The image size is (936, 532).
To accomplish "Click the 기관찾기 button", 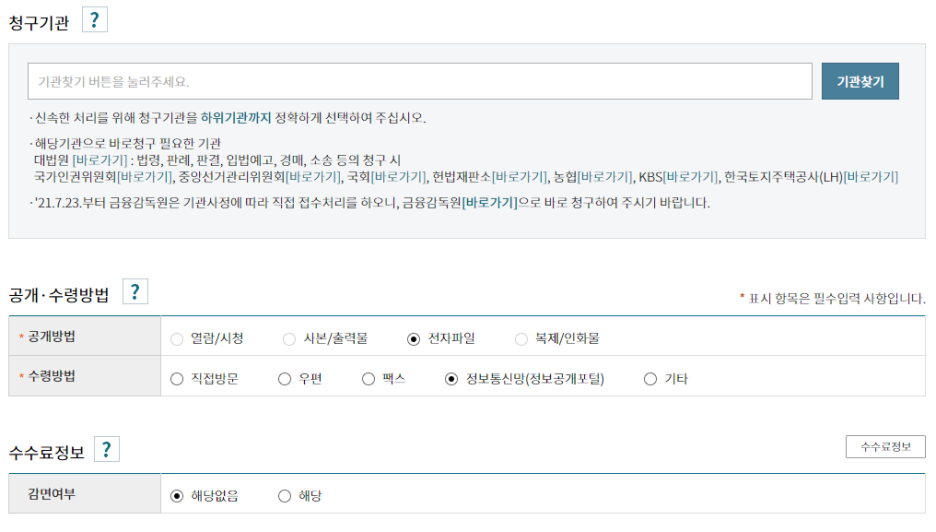I will [x=860, y=82].
